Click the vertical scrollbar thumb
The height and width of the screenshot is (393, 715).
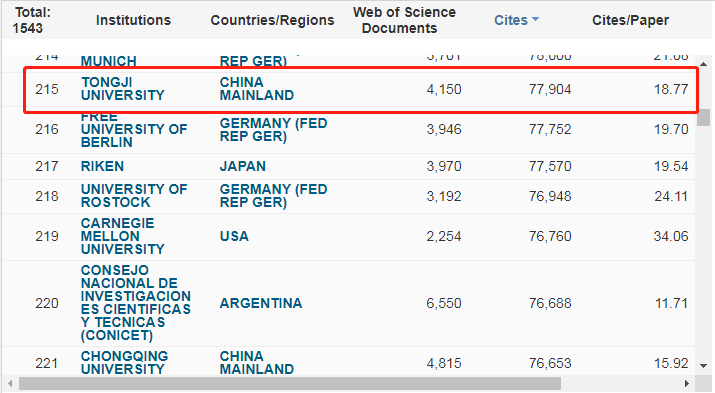pyautogui.click(x=704, y=117)
